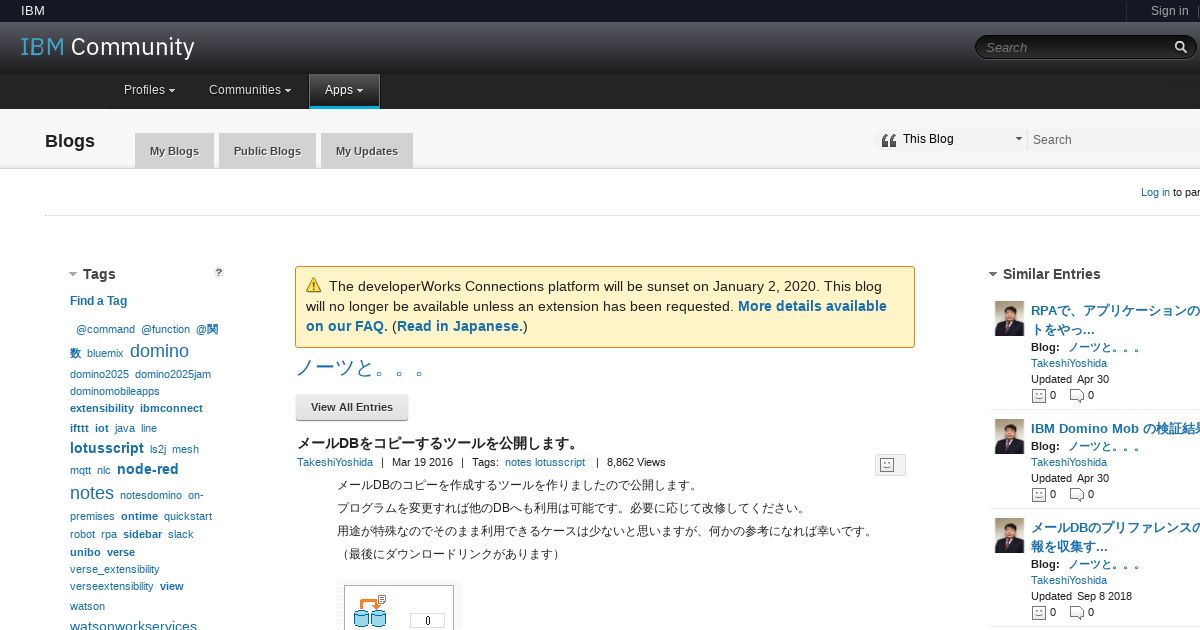This screenshot has width=1200, height=630.
Task: Collapse the Similar Entries section
Action: [x=993, y=274]
